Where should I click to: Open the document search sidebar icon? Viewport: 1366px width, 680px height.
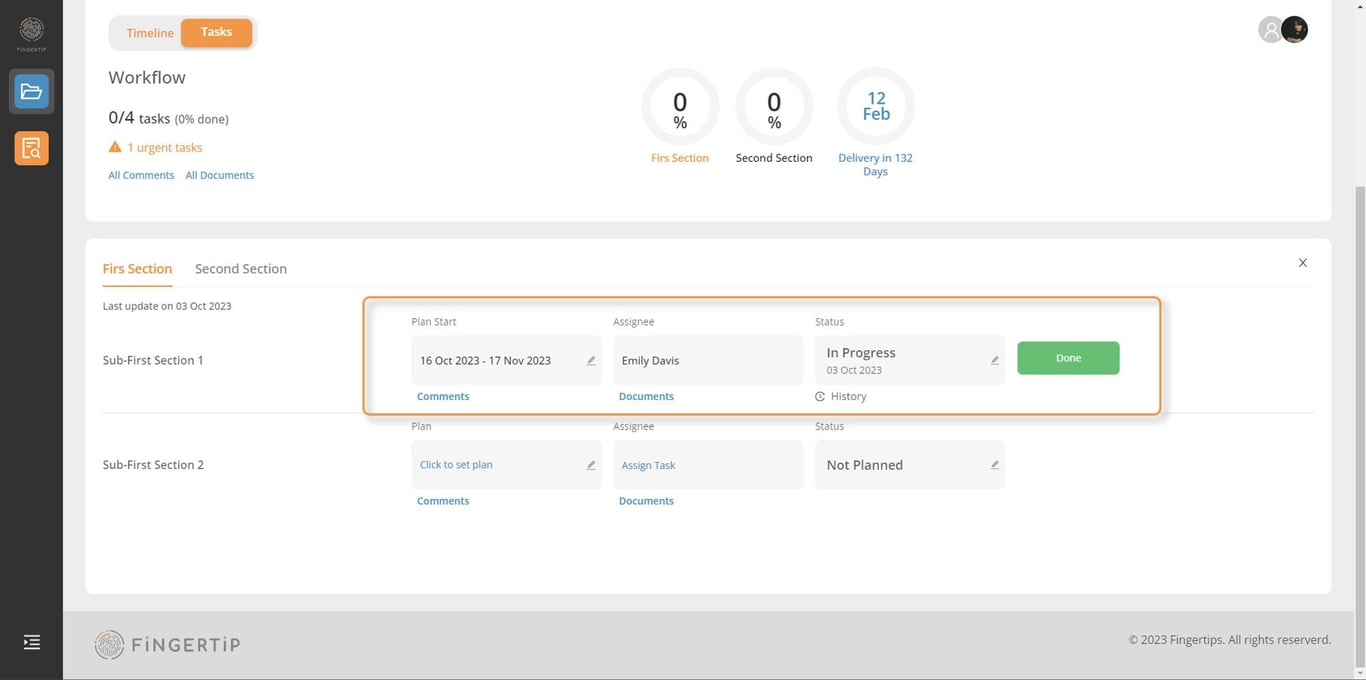pos(31,148)
